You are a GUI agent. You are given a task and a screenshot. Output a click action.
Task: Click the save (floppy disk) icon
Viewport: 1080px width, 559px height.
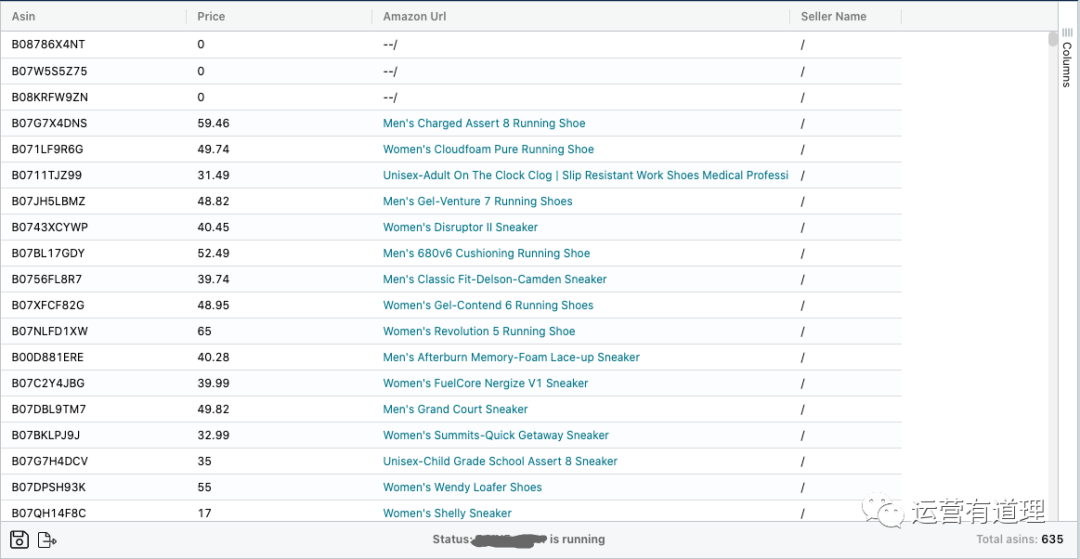(x=19, y=540)
